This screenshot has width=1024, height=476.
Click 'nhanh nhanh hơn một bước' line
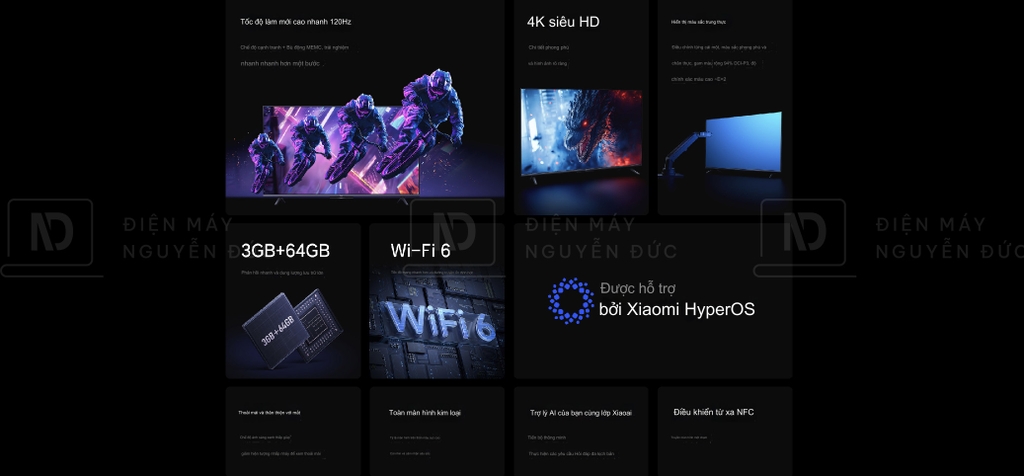pos(280,63)
